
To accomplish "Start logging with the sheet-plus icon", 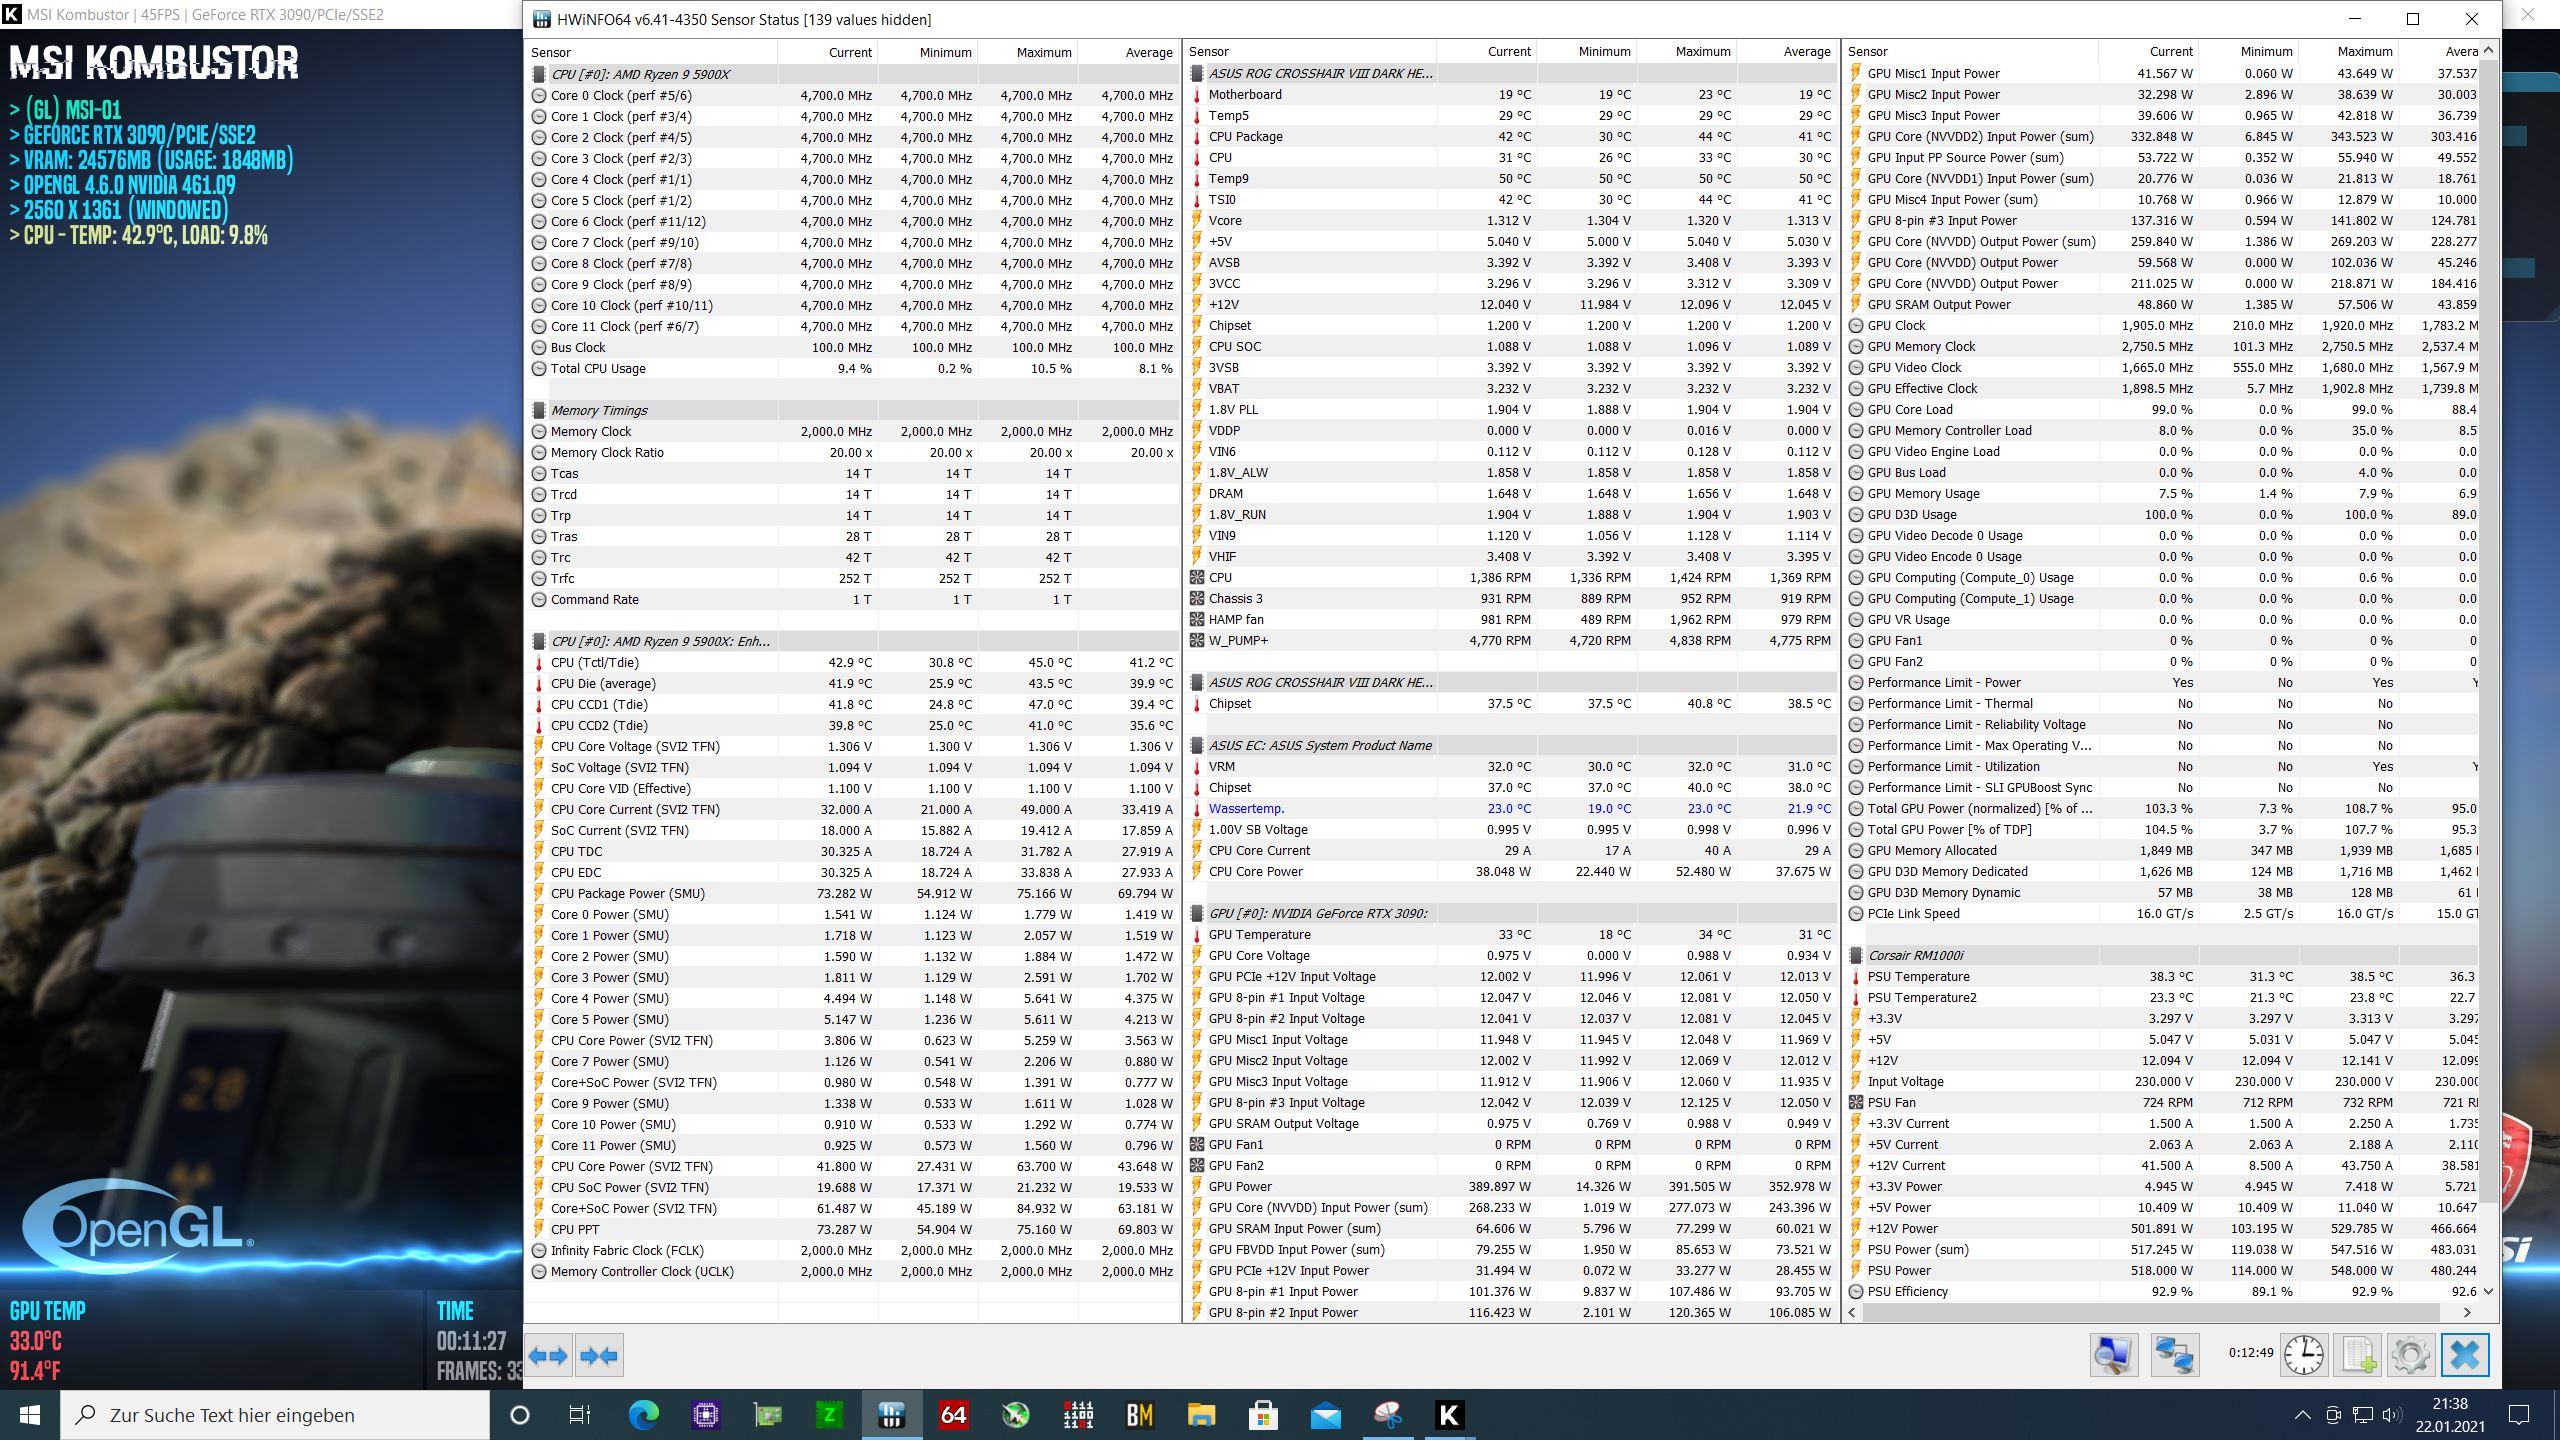I will pyautogui.click(x=2357, y=1355).
